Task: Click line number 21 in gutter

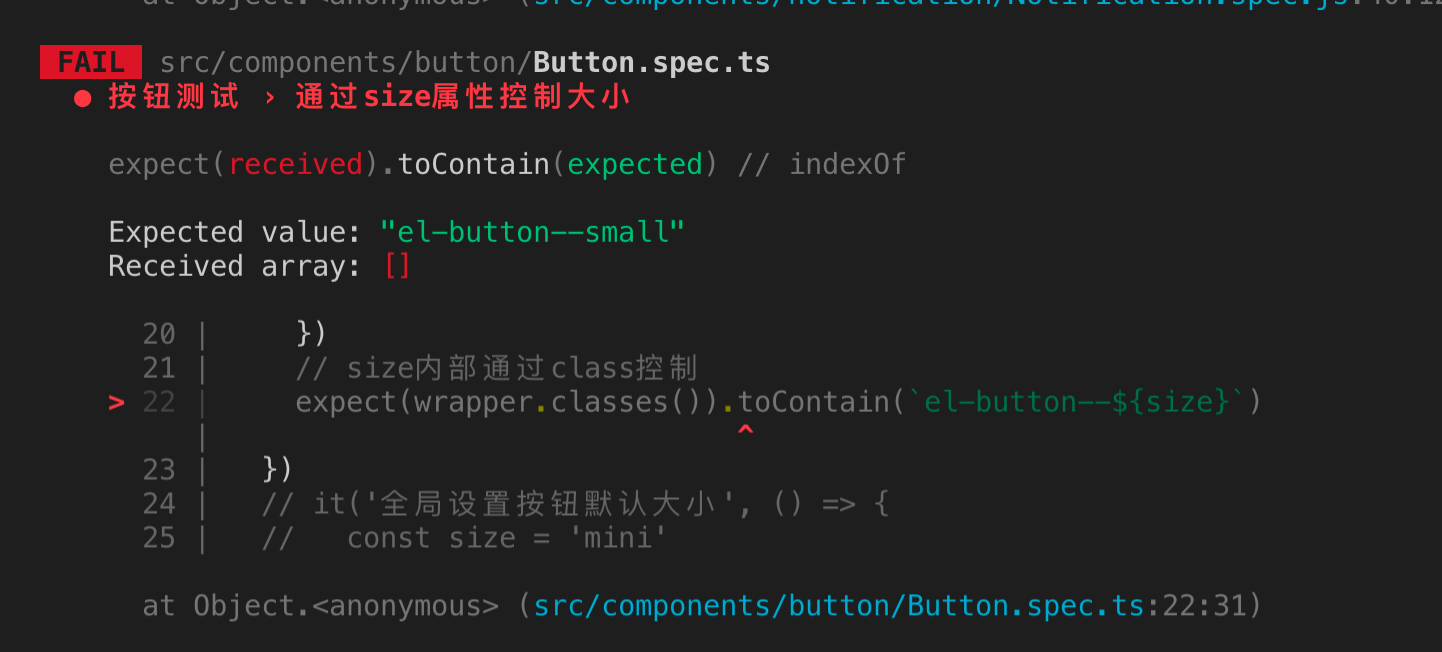Action: (159, 368)
